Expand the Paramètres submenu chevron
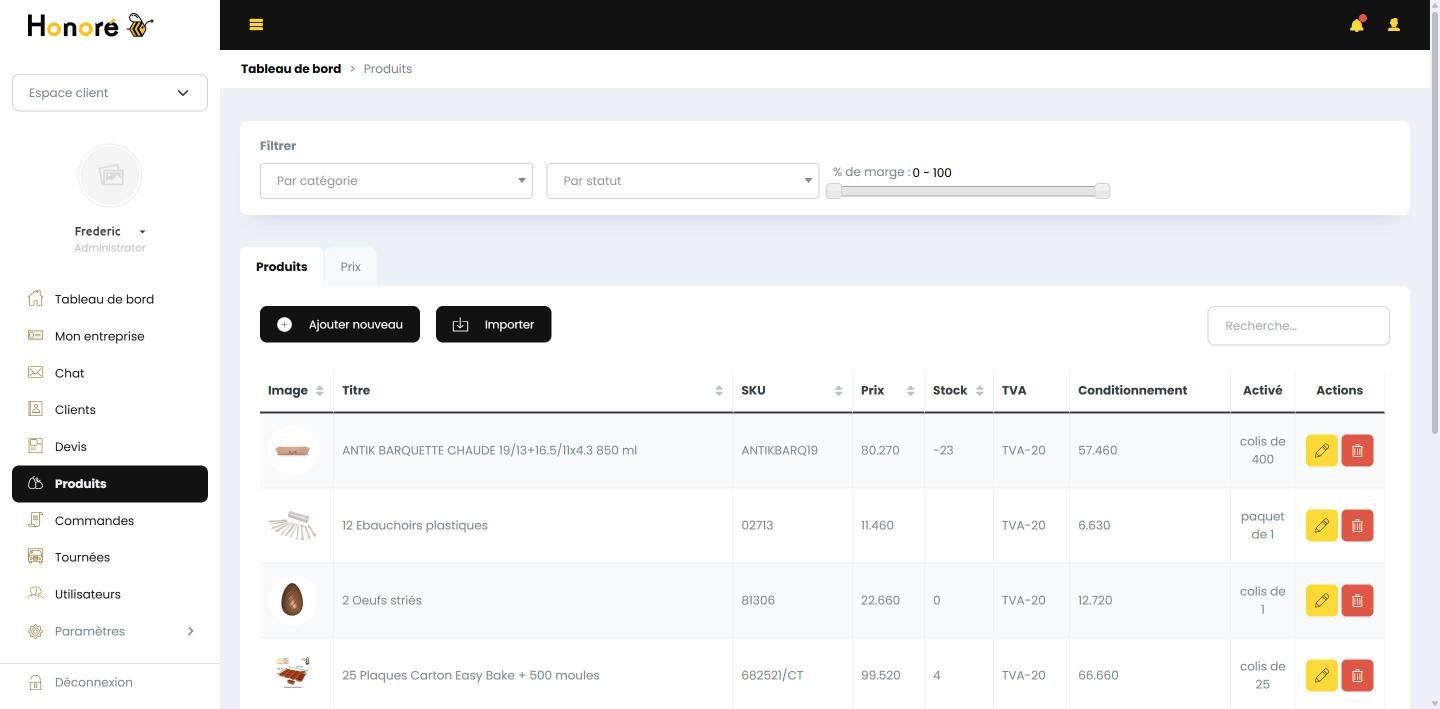The height and width of the screenshot is (709, 1440). tap(190, 631)
